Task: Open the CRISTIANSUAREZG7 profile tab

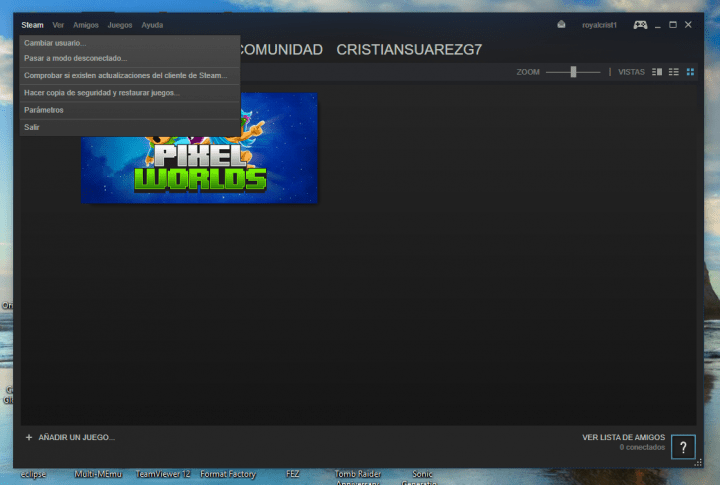Action: [x=409, y=50]
